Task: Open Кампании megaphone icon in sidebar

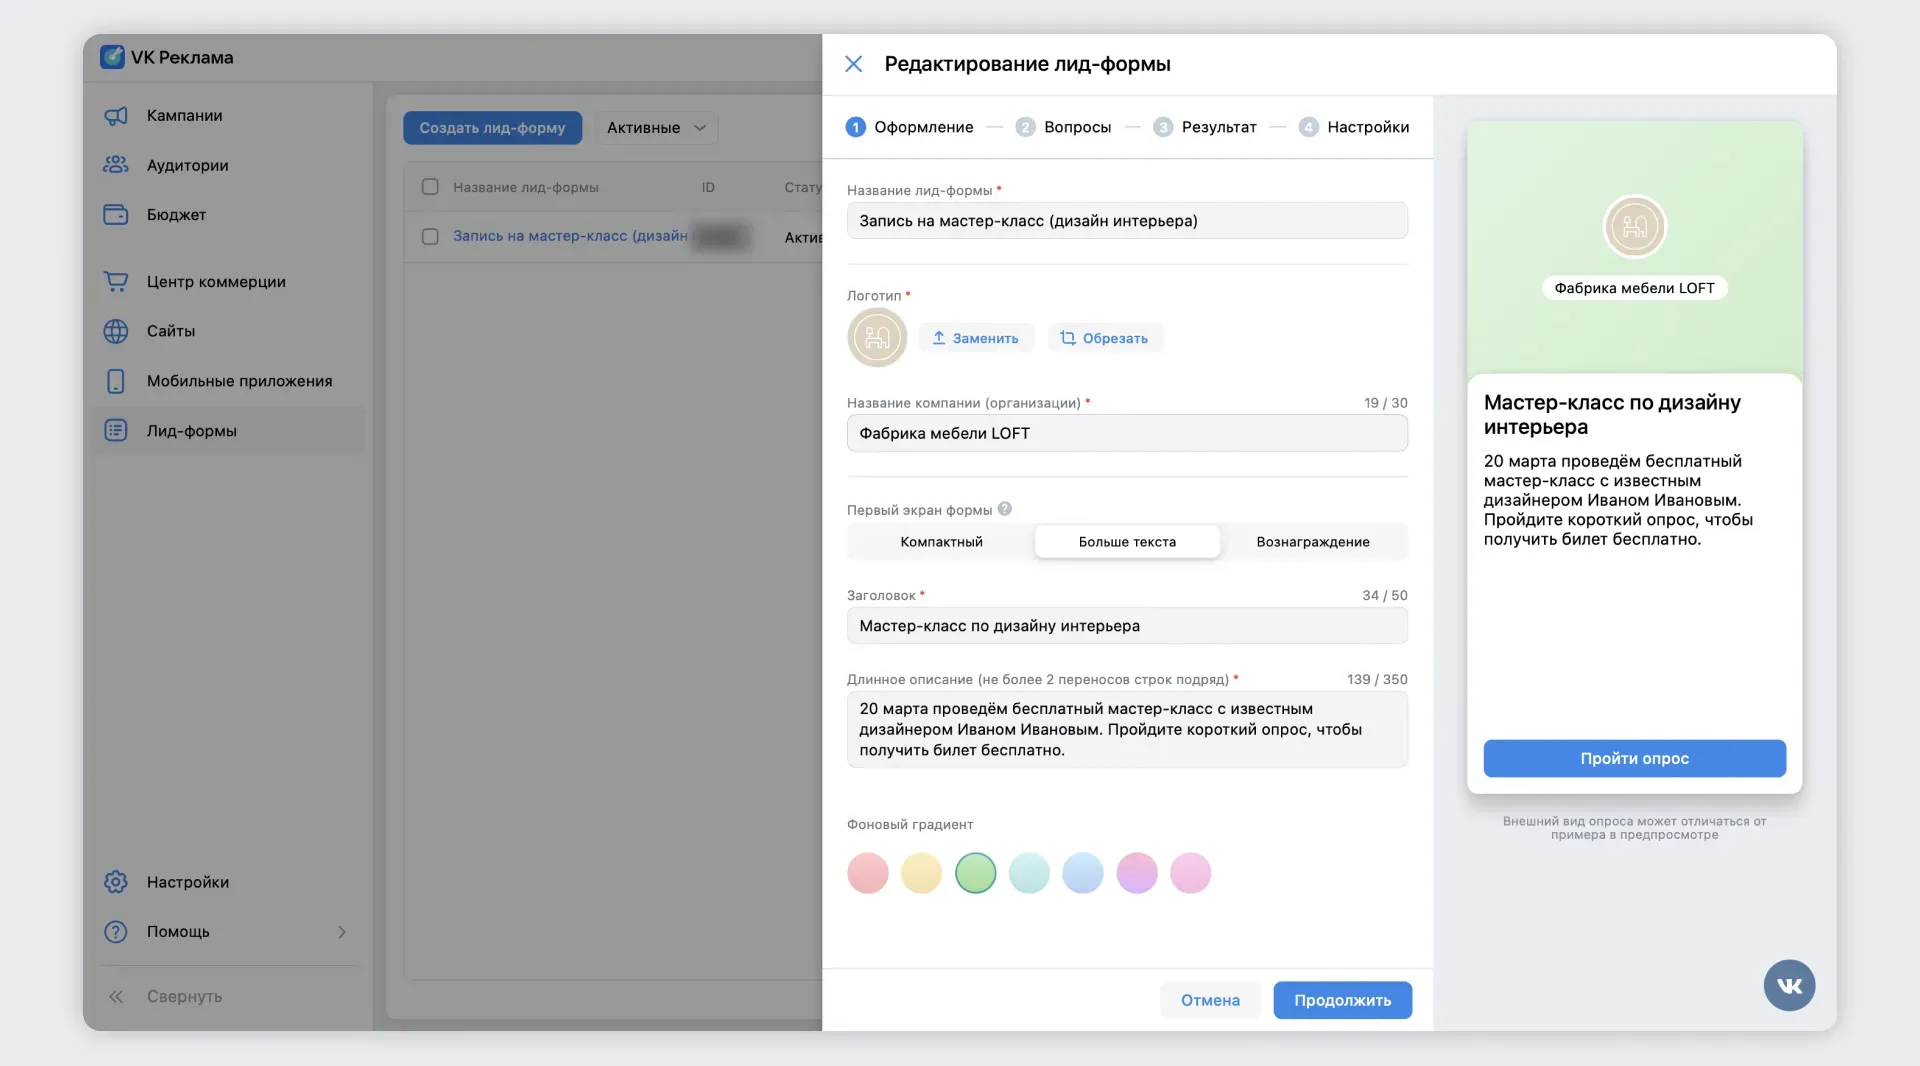Action: (116, 116)
